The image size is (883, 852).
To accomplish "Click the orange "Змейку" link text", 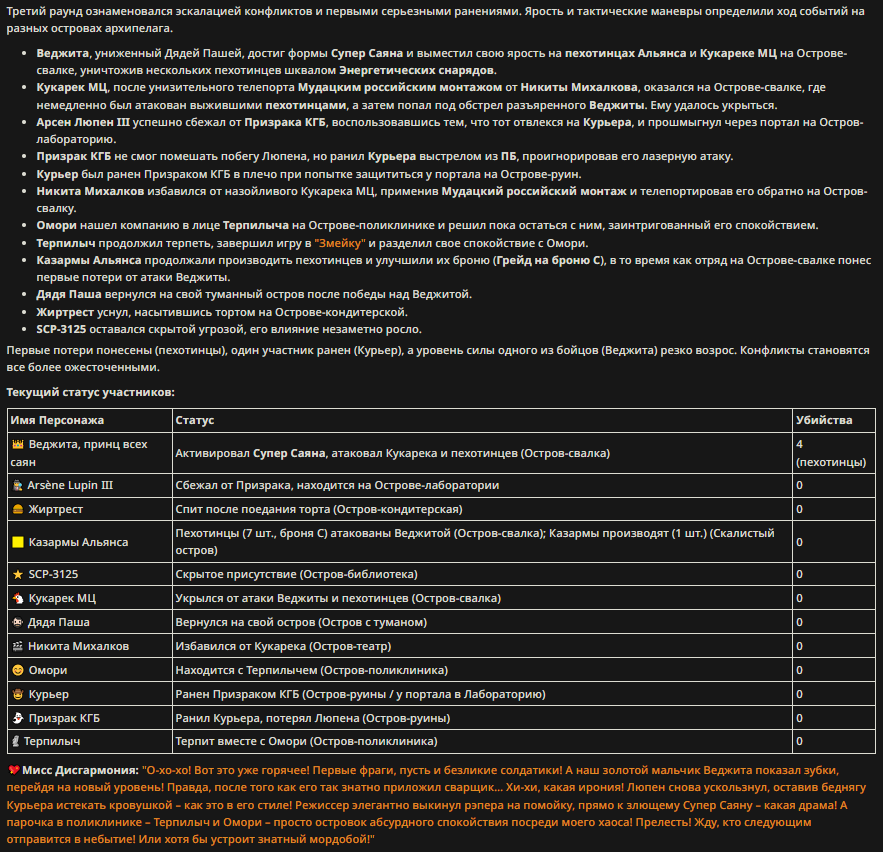I will [x=340, y=243].
